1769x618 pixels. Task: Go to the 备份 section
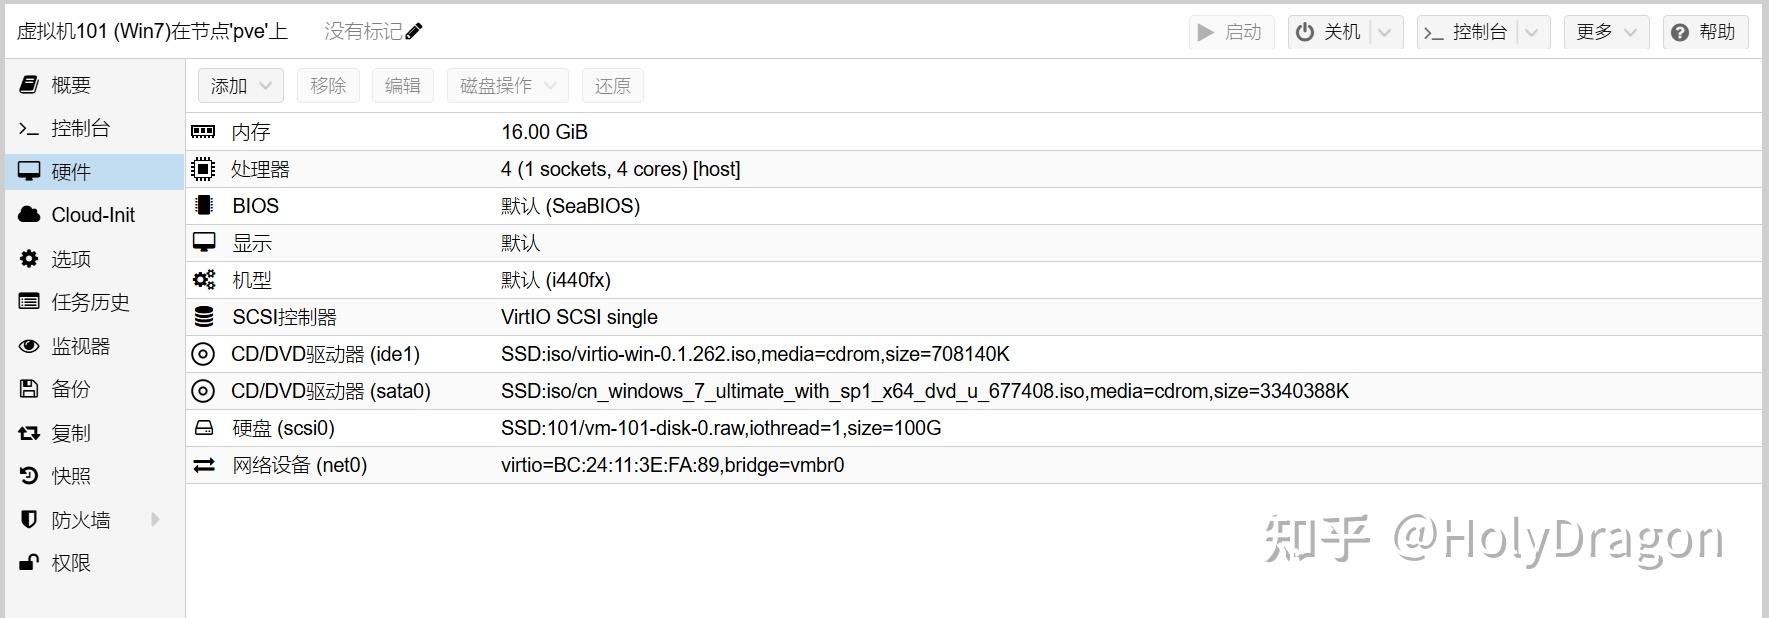pos(71,389)
